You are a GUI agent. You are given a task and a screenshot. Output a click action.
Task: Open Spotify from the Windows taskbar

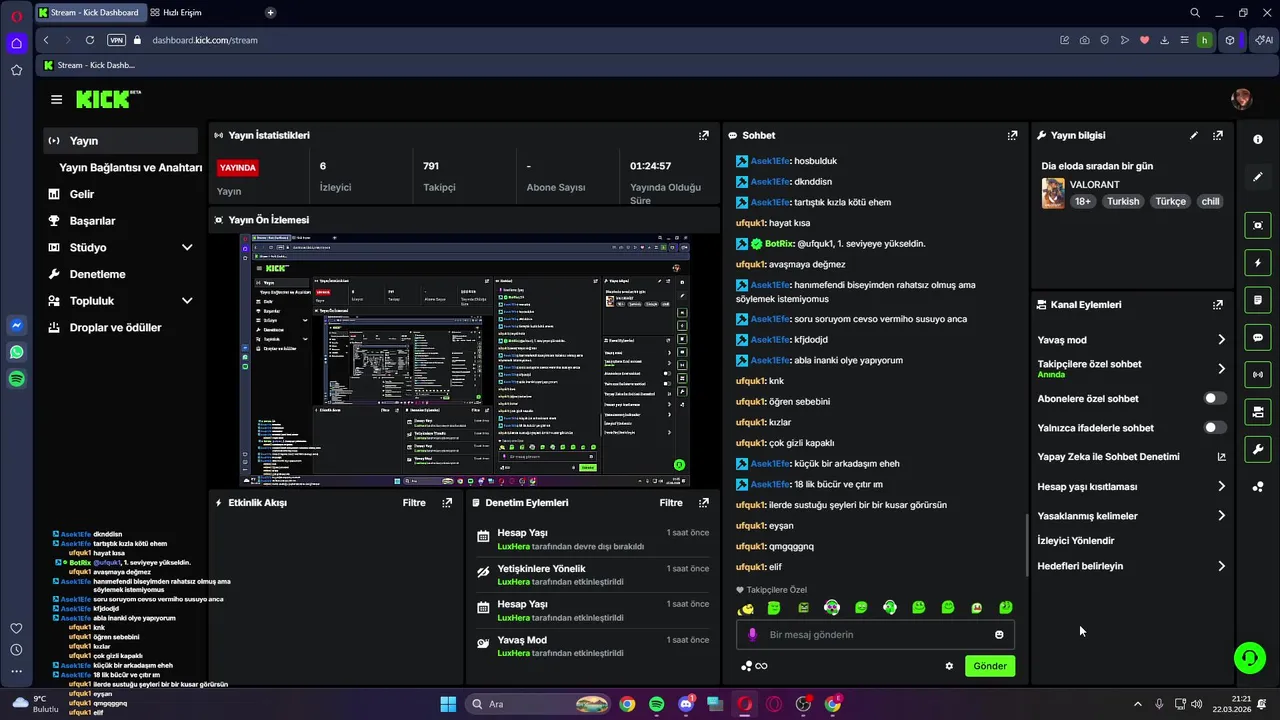coord(656,704)
